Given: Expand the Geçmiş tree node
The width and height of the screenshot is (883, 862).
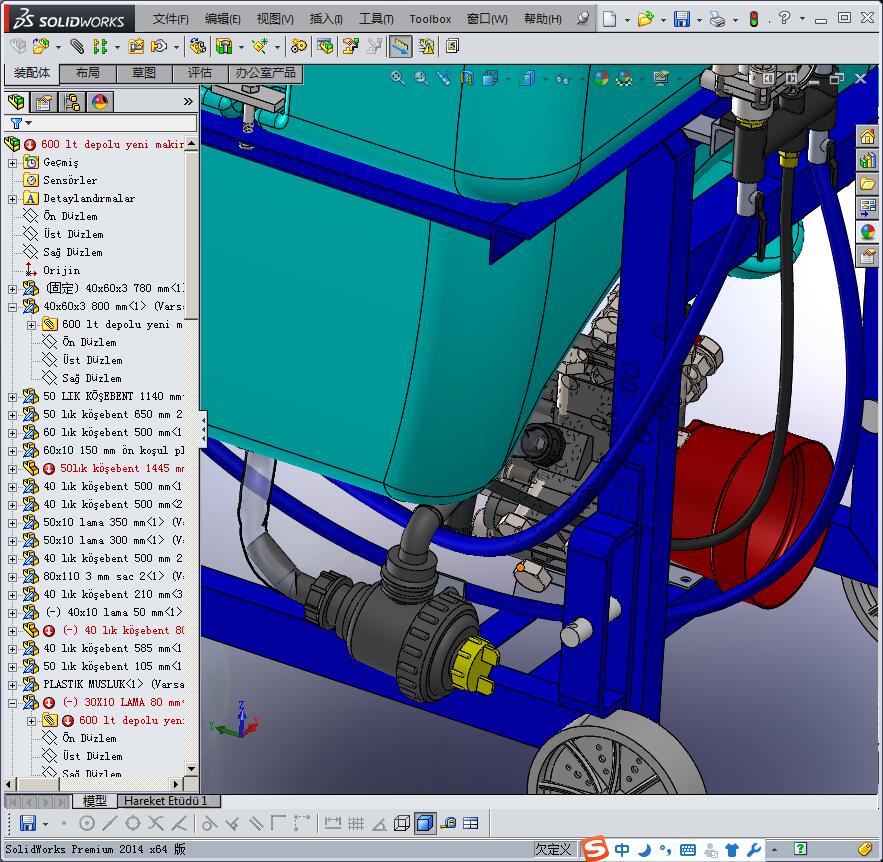Looking at the screenshot, I should [13, 162].
